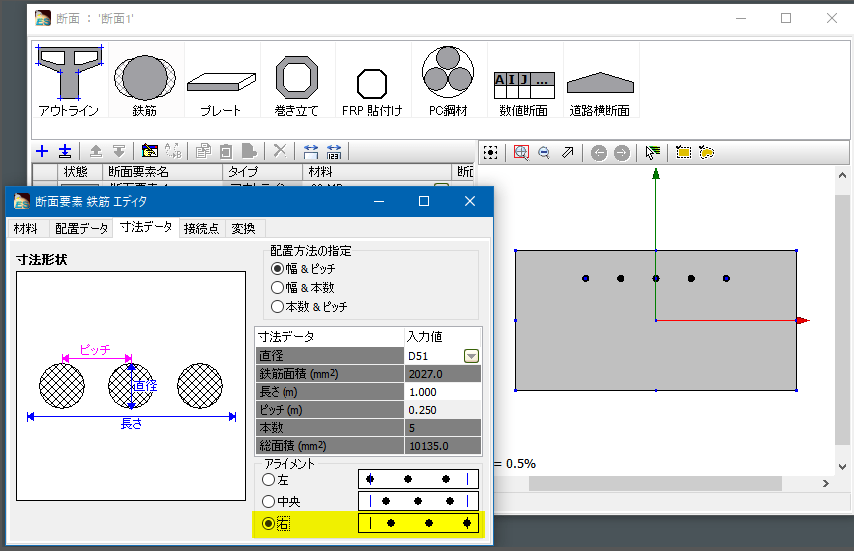Image resolution: width=854 pixels, height=551 pixels.
Task: Click the vertical scrollbar up arrow
Action: click(x=842, y=175)
